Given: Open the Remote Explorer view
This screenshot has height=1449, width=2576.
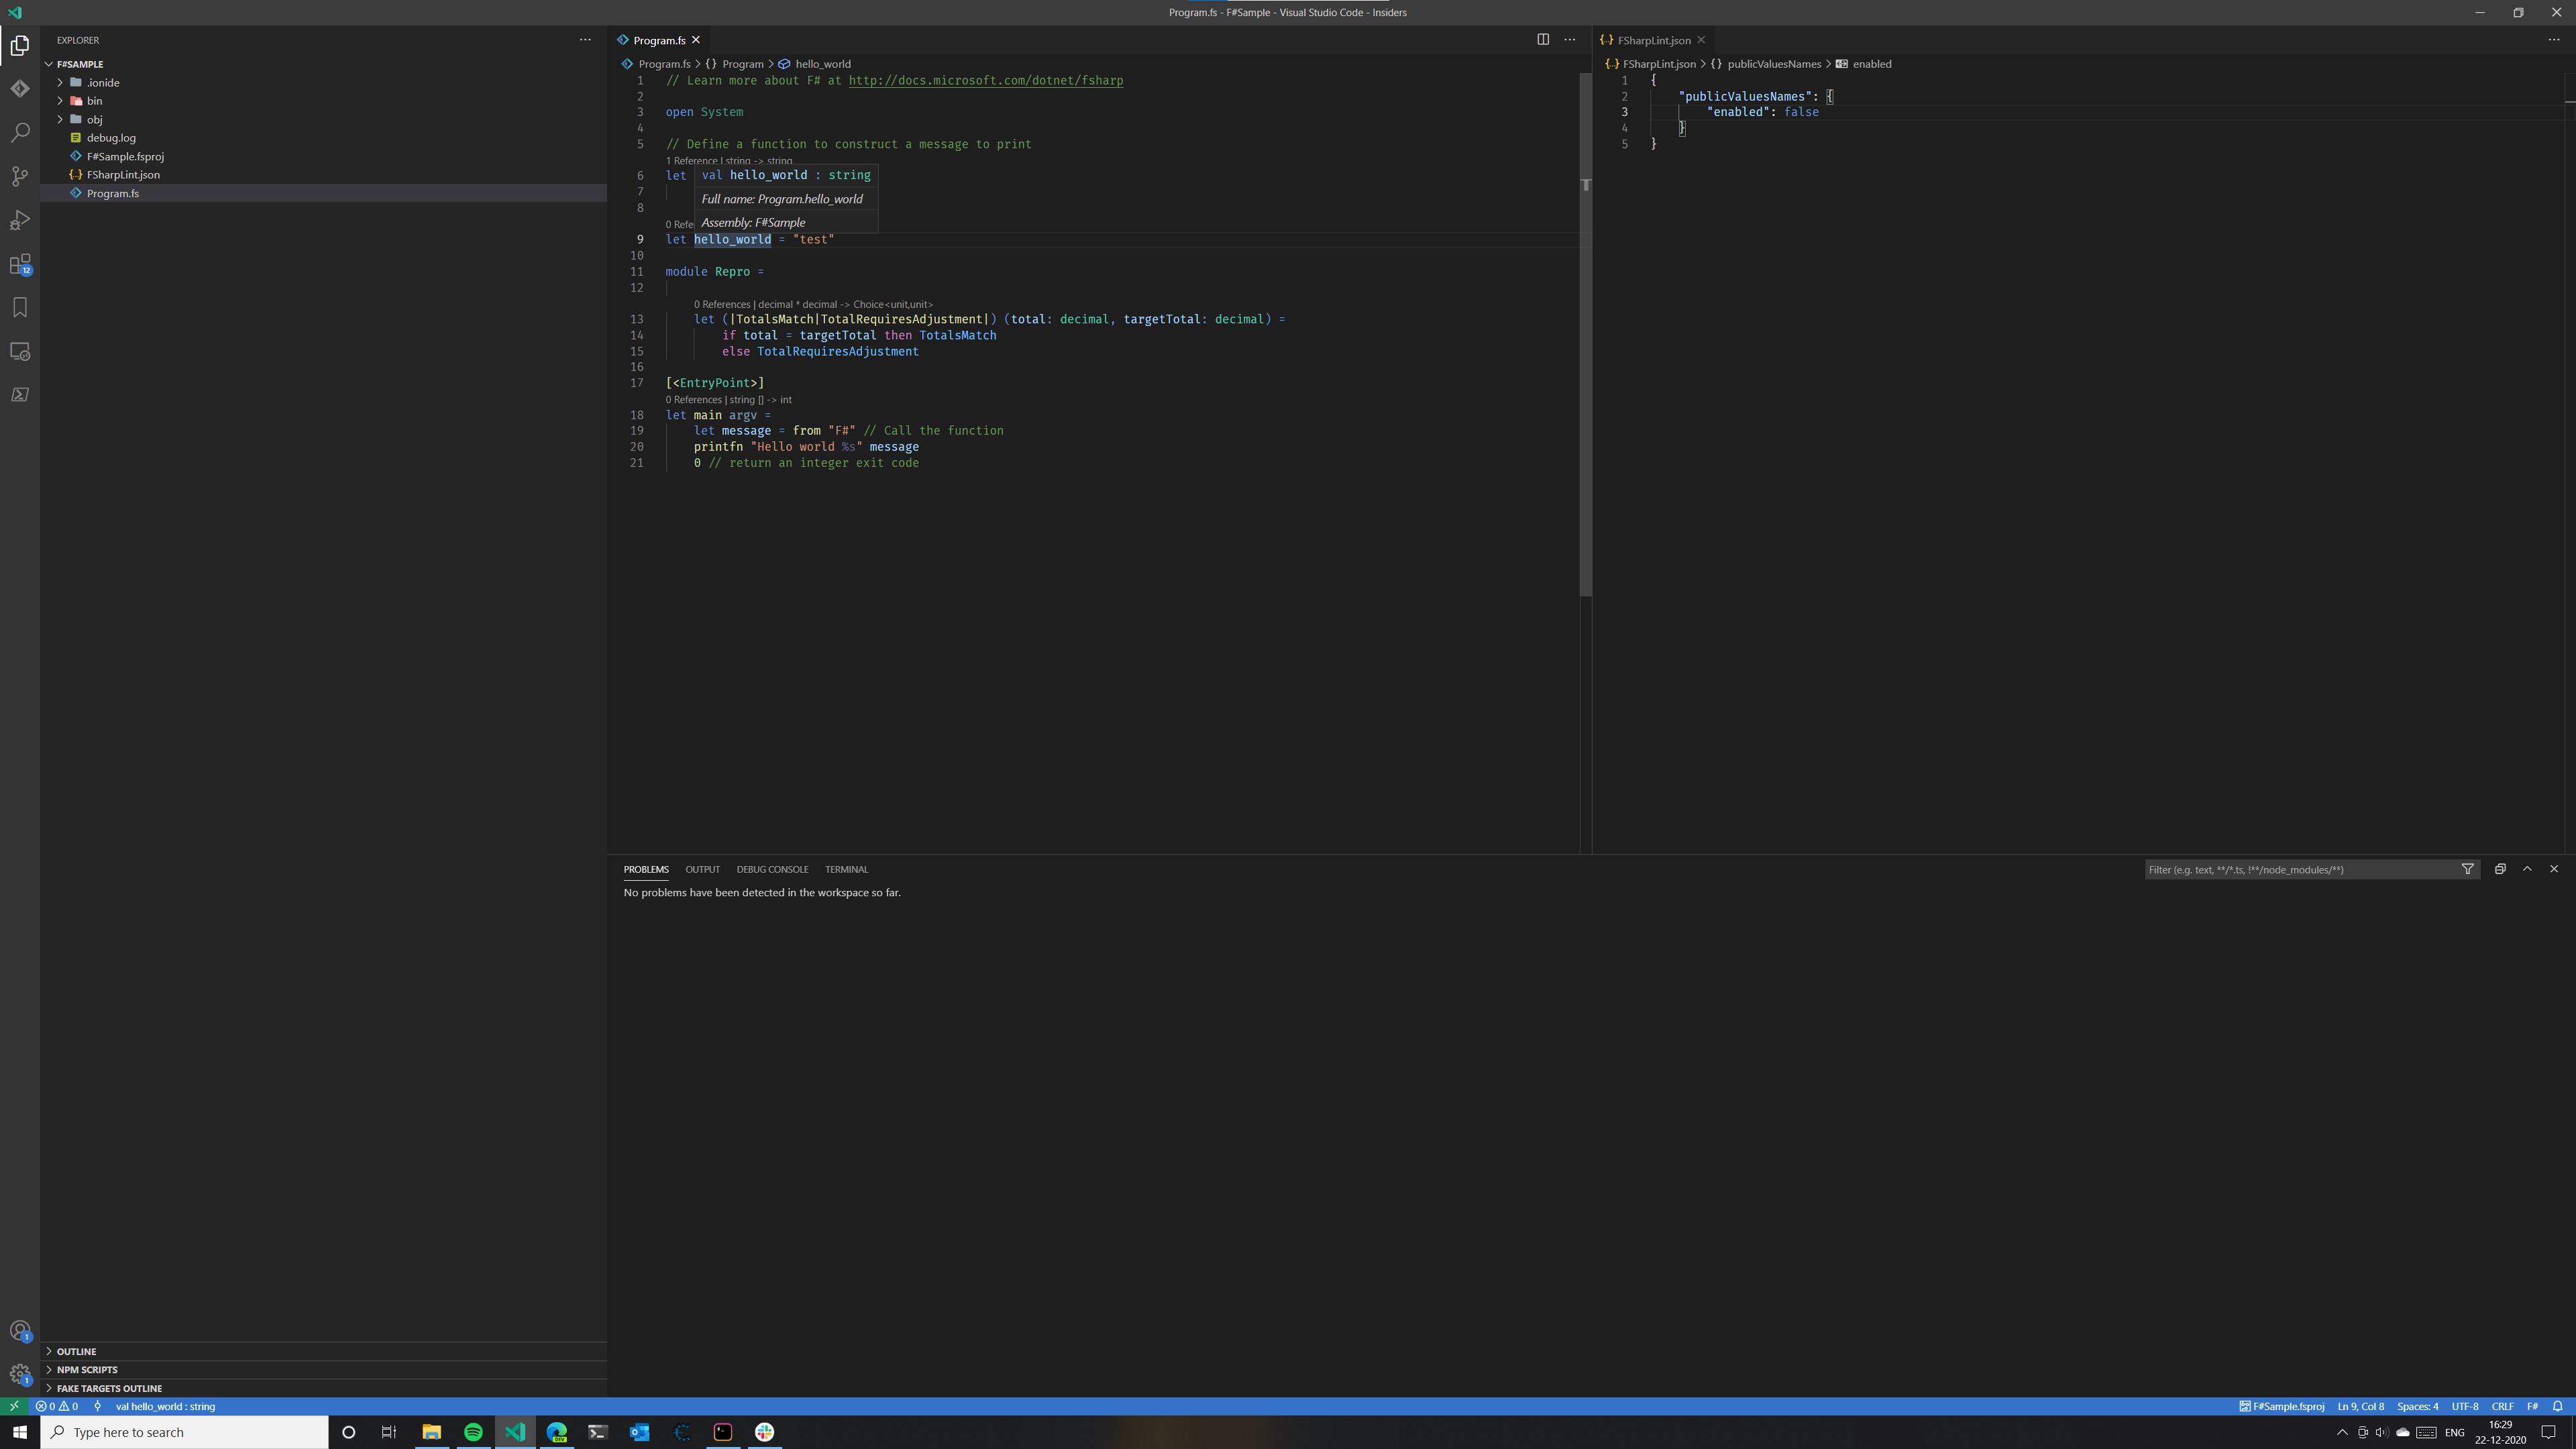Looking at the screenshot, I should (x=20, y=352).
